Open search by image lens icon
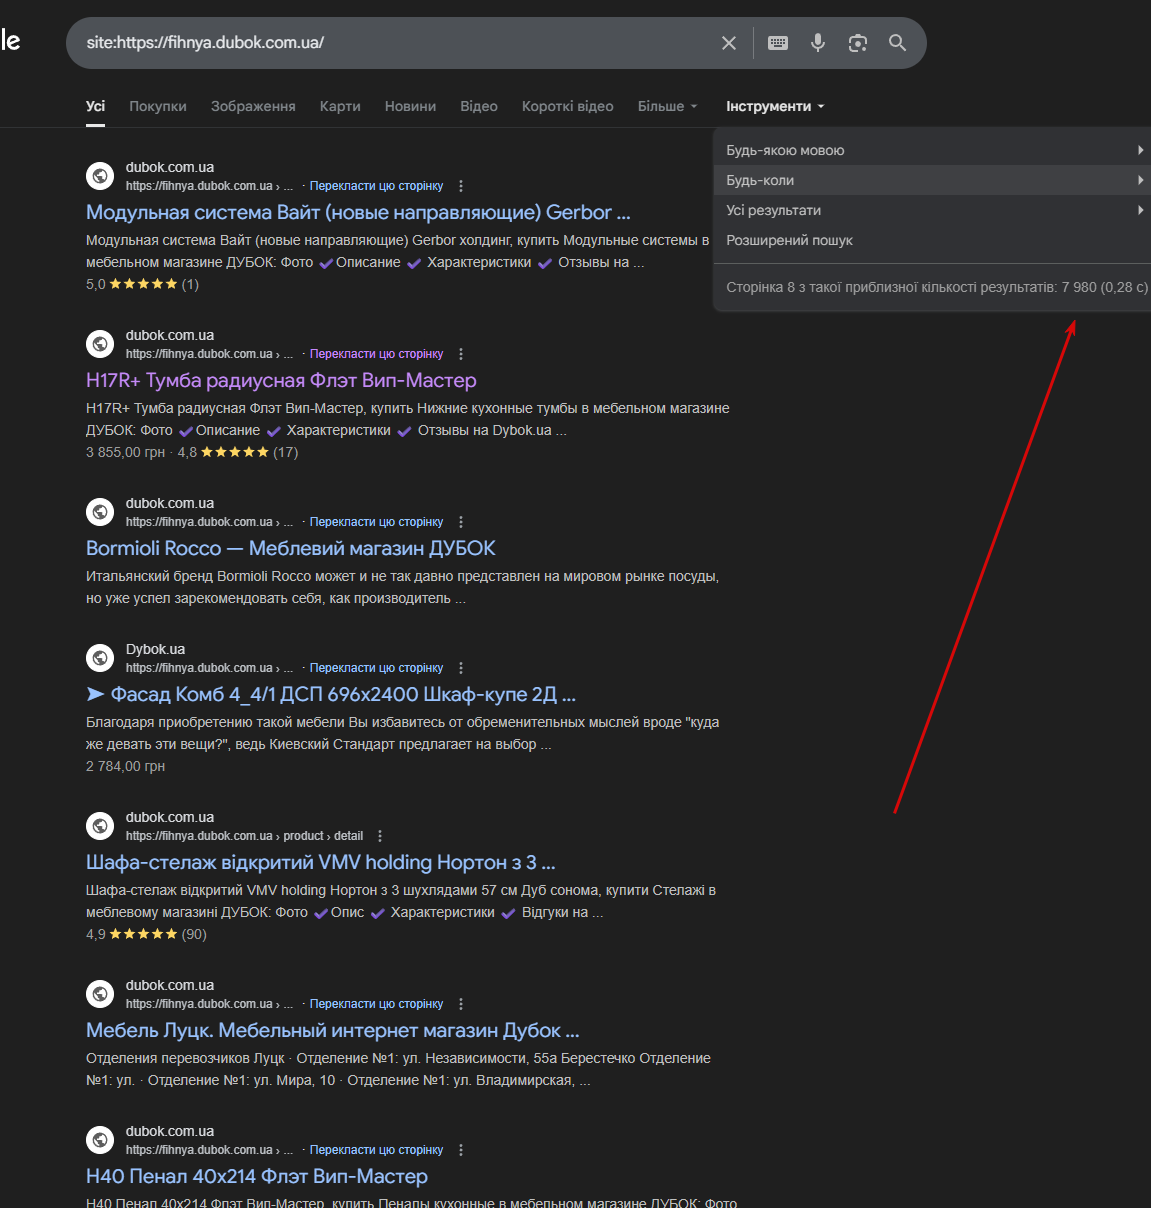 click(x=858, y=43)
